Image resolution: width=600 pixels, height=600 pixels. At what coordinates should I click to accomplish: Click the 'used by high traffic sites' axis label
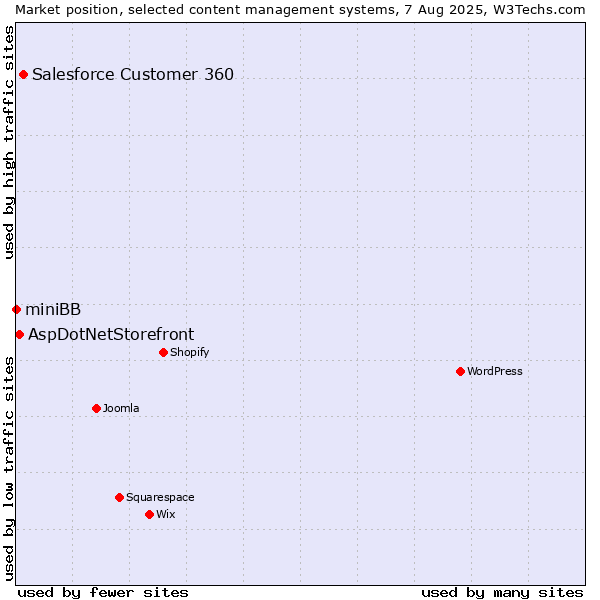click(x=9, y=142)
